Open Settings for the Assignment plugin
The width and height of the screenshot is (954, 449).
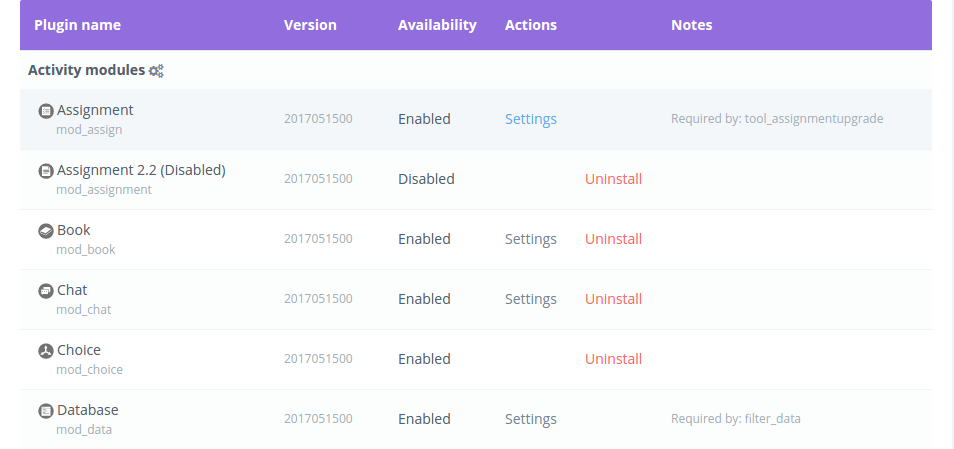pyautogui.click(x=531, y=119)
